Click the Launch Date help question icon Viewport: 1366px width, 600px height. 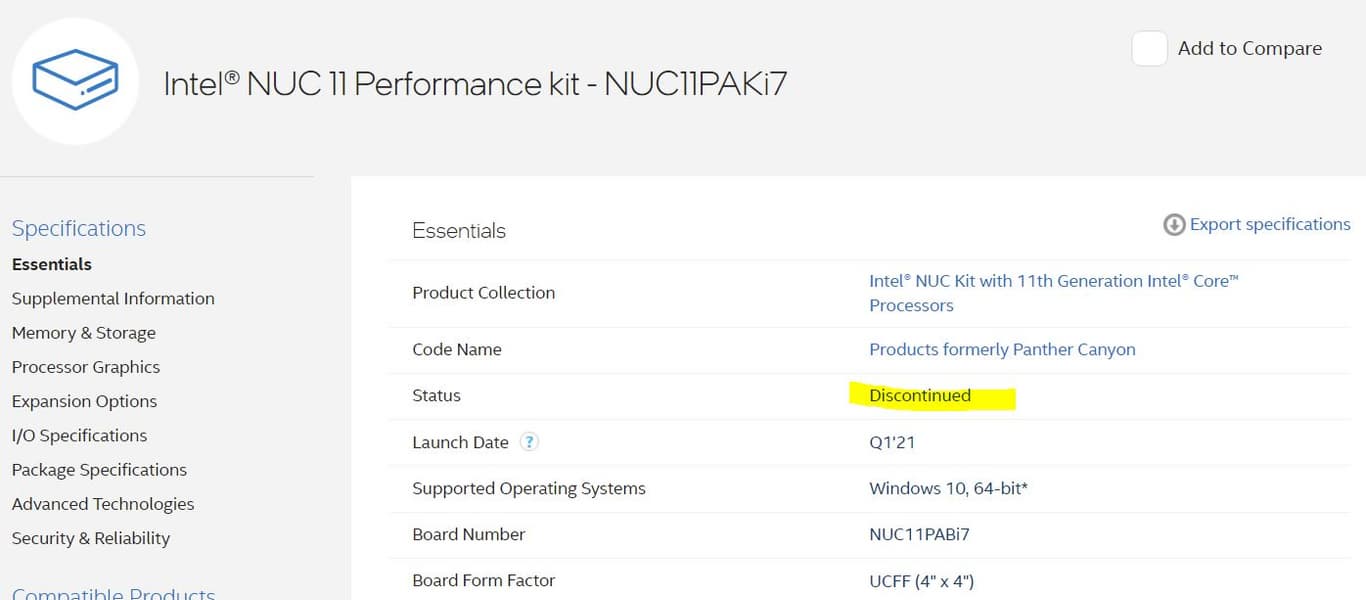529,442
